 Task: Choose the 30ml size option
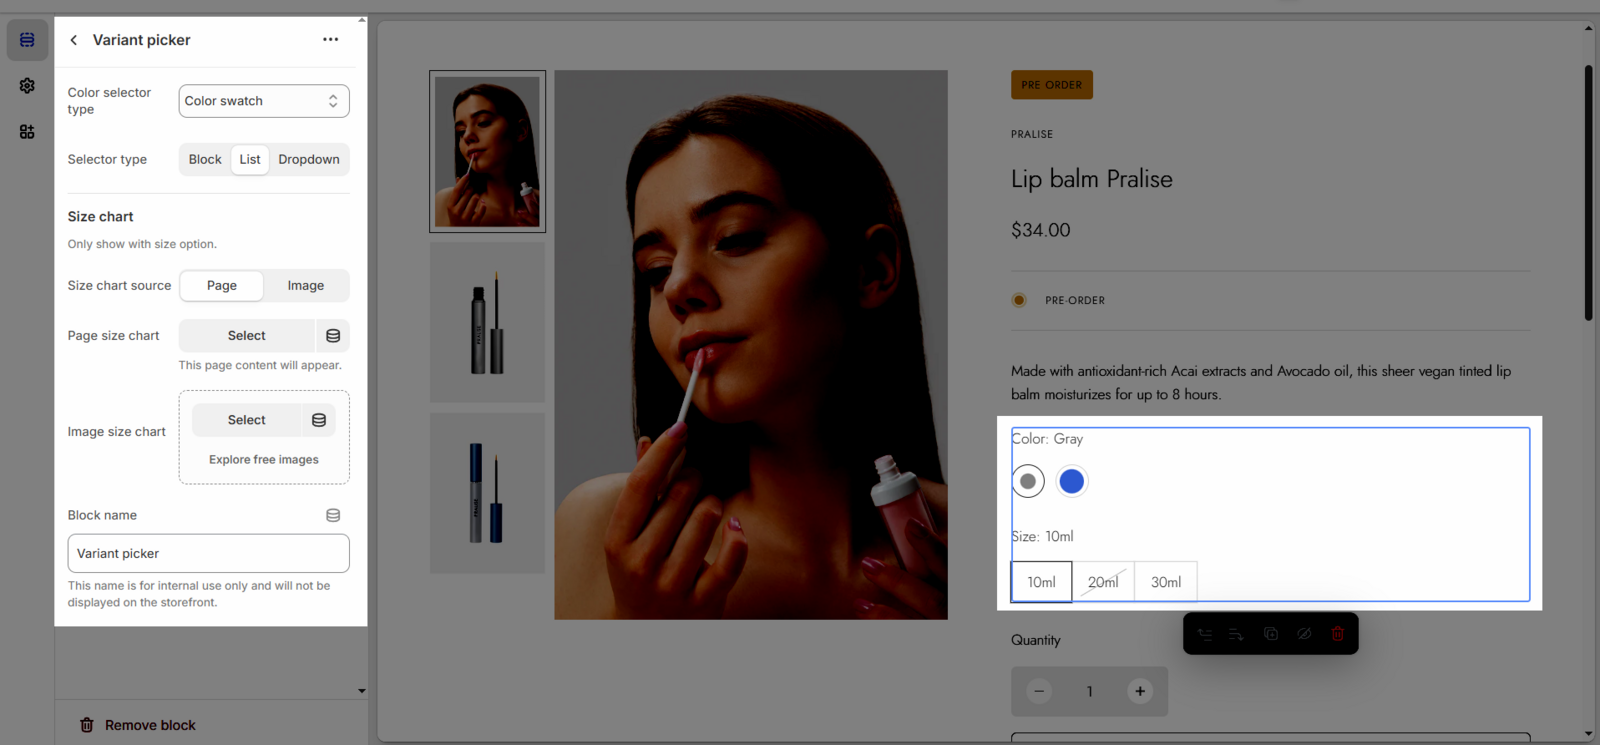point(1165,582)
